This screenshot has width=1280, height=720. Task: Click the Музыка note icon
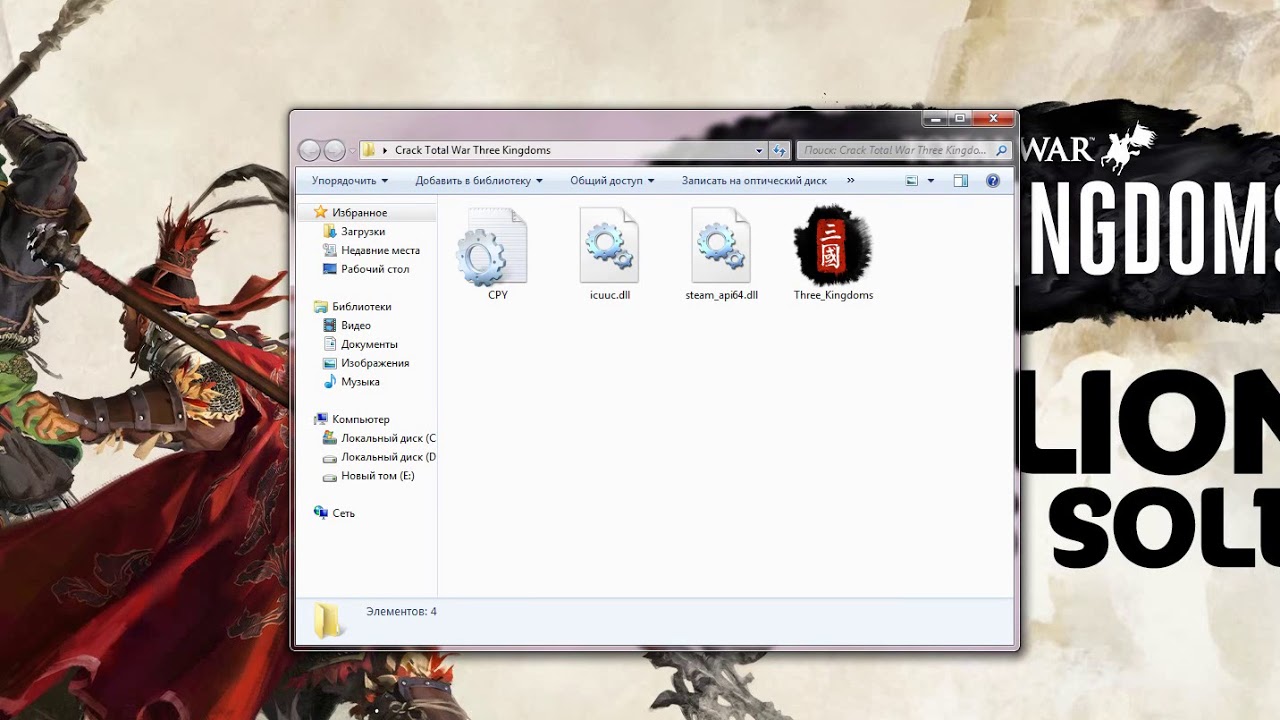pyautogui.click(x=330, y=382)
